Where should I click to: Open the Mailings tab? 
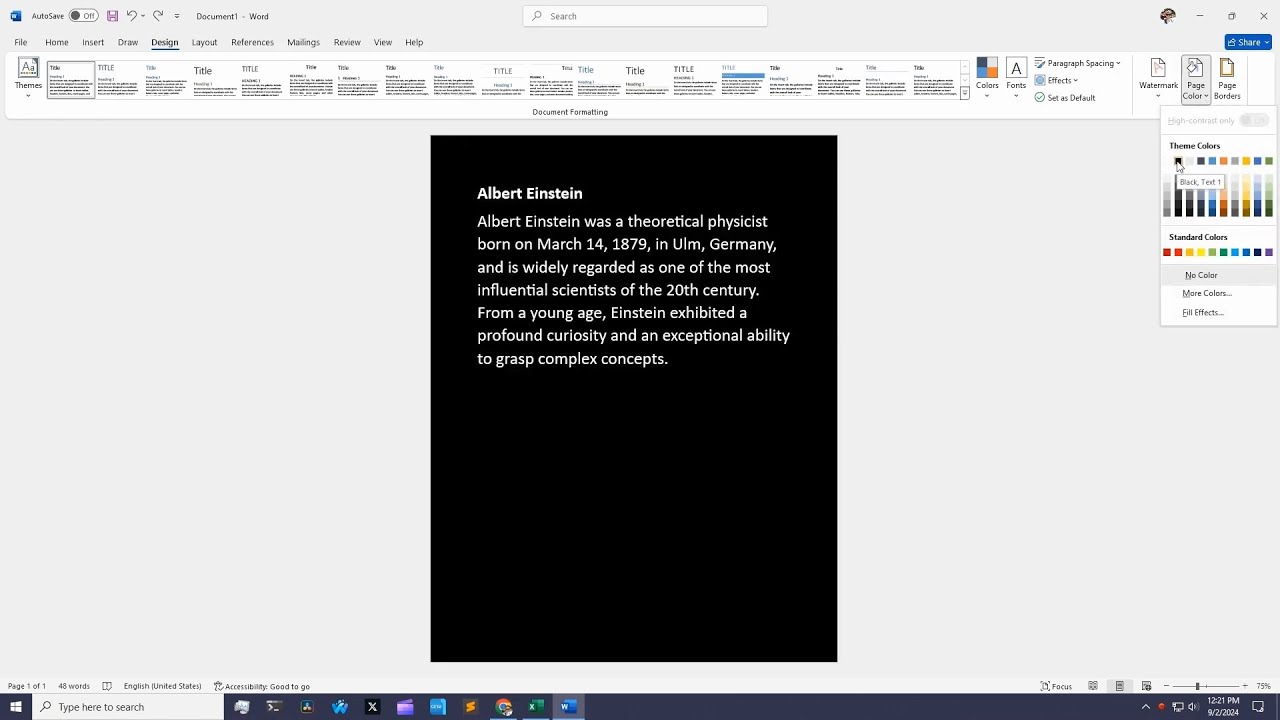coord(303,42)
